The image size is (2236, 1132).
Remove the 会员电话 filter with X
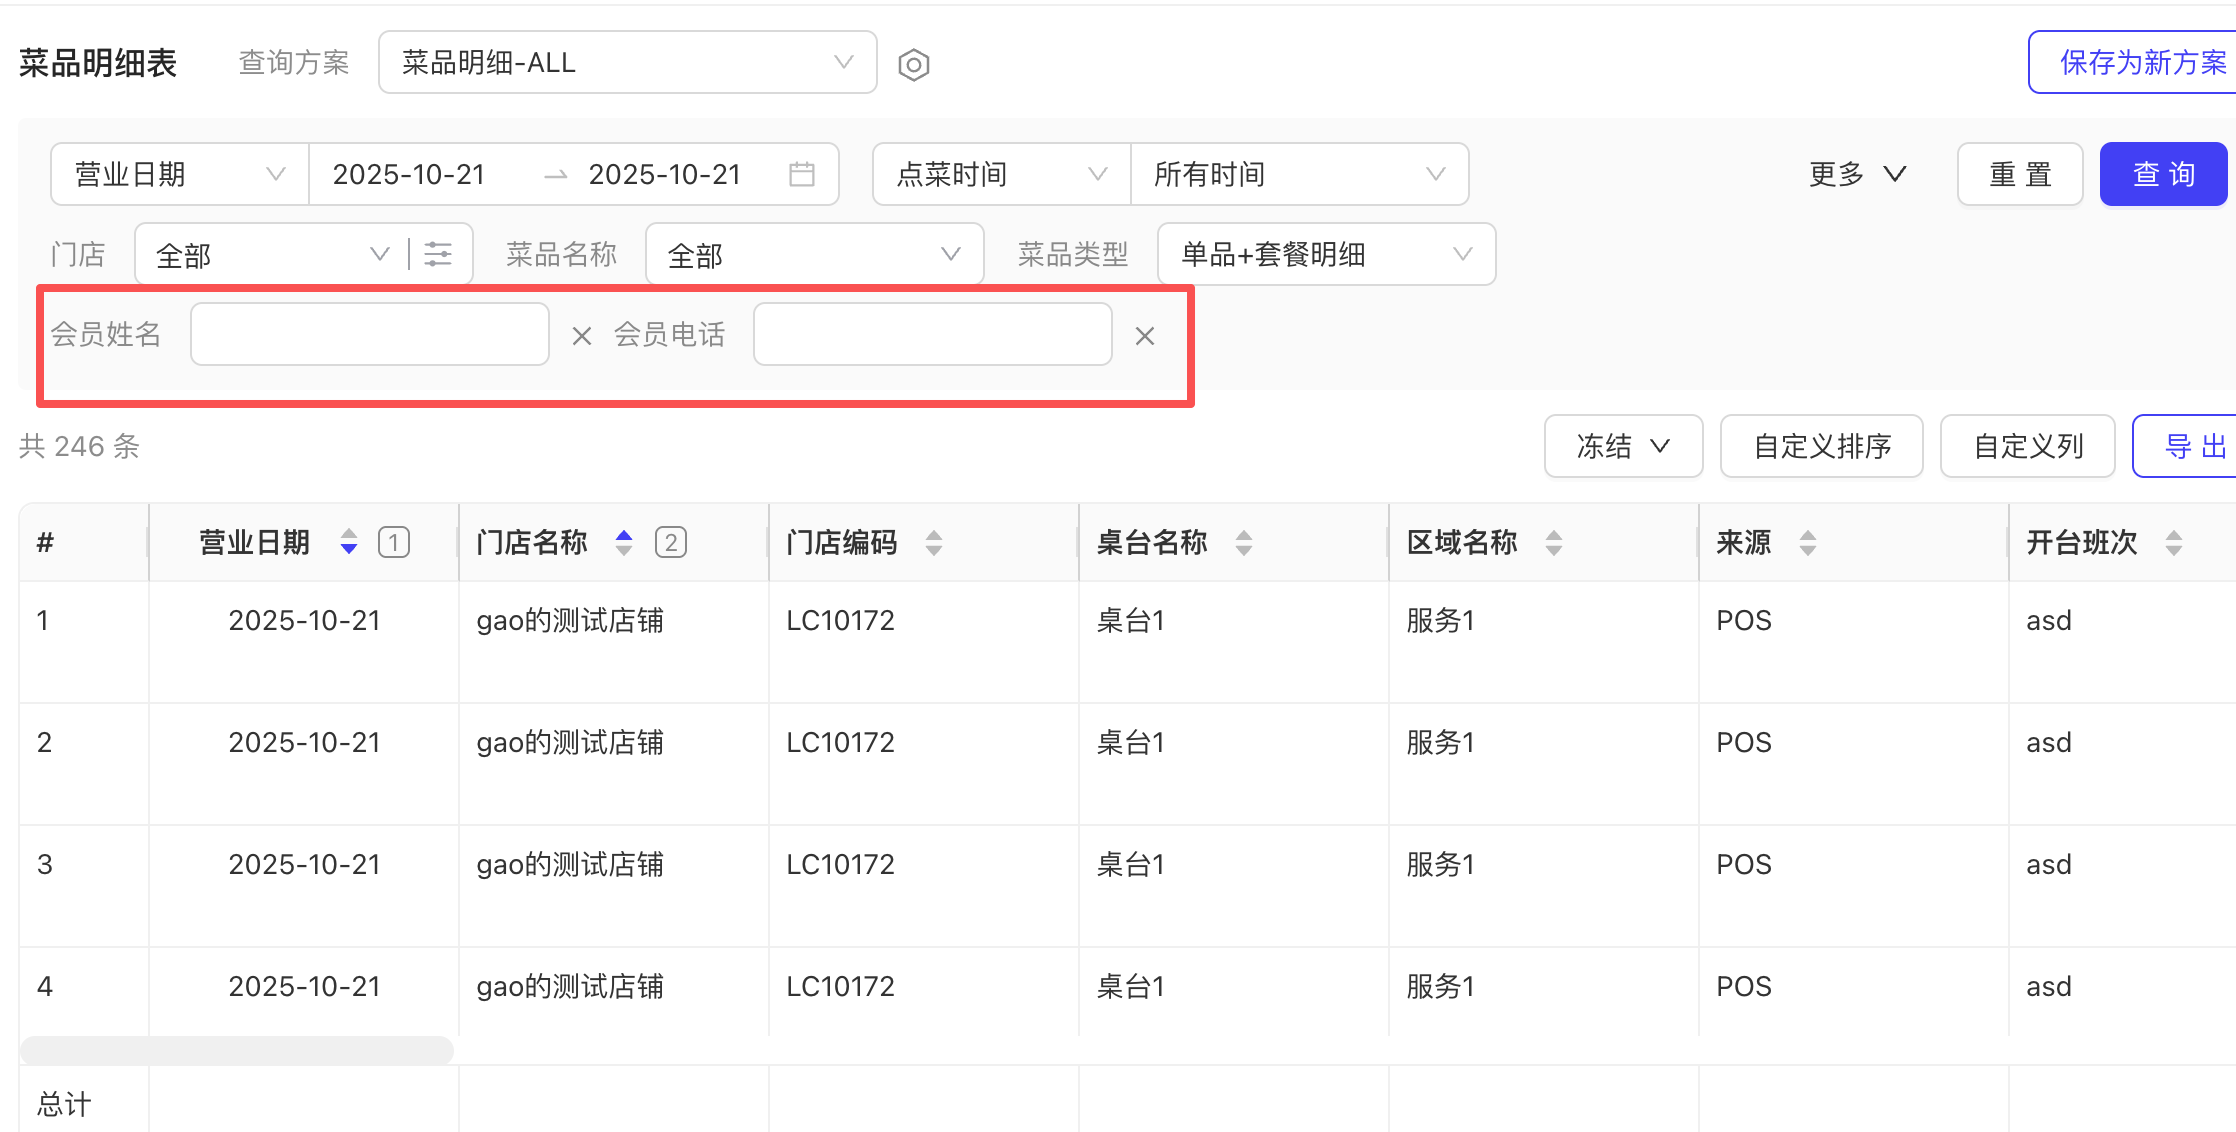click(x=1144, y=336)
